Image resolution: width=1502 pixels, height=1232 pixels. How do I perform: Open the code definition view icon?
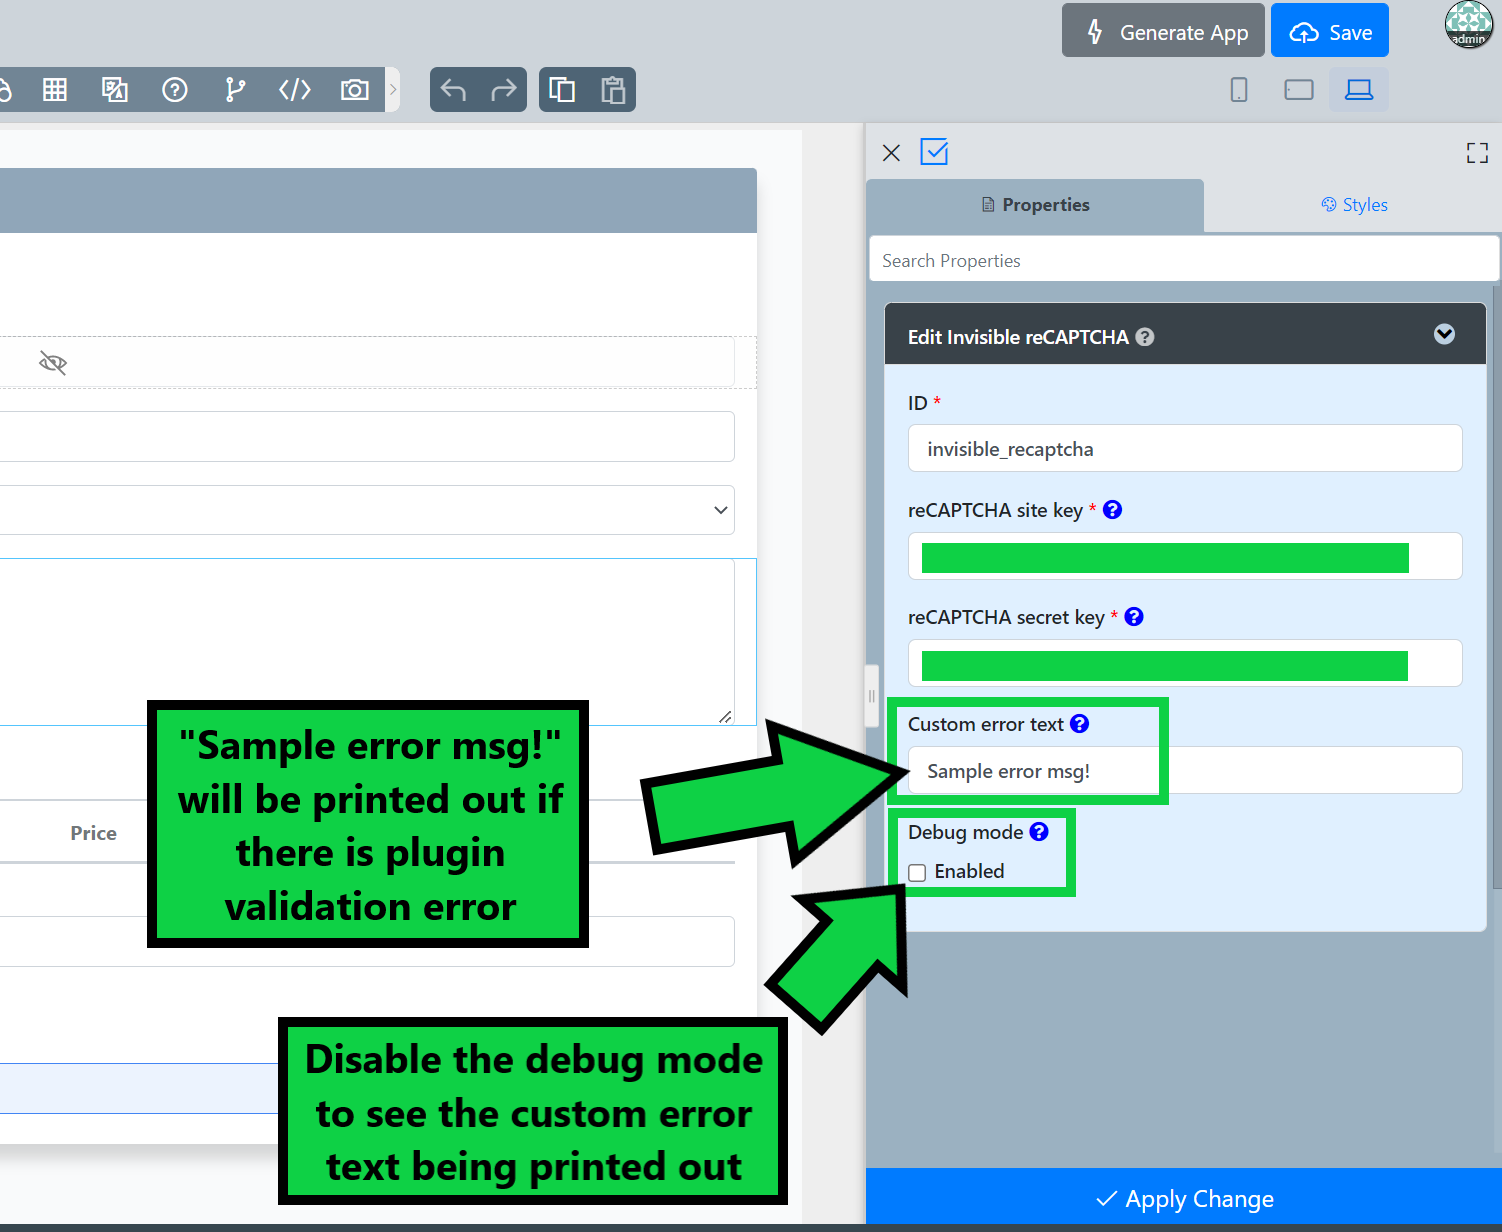295,90
